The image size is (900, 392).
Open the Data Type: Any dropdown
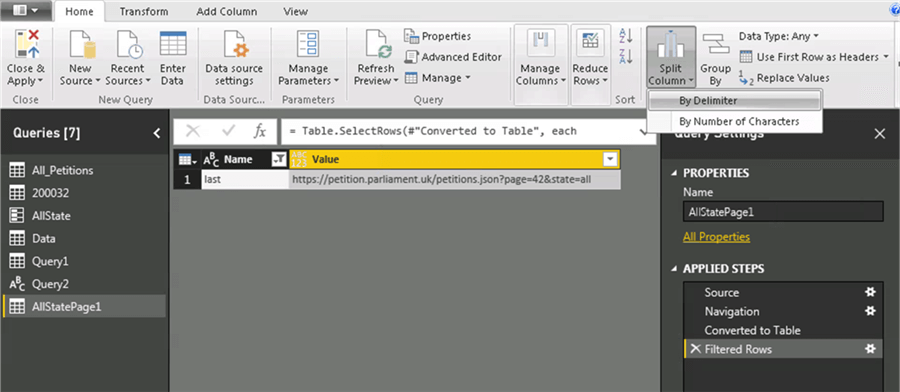point(778,36)
